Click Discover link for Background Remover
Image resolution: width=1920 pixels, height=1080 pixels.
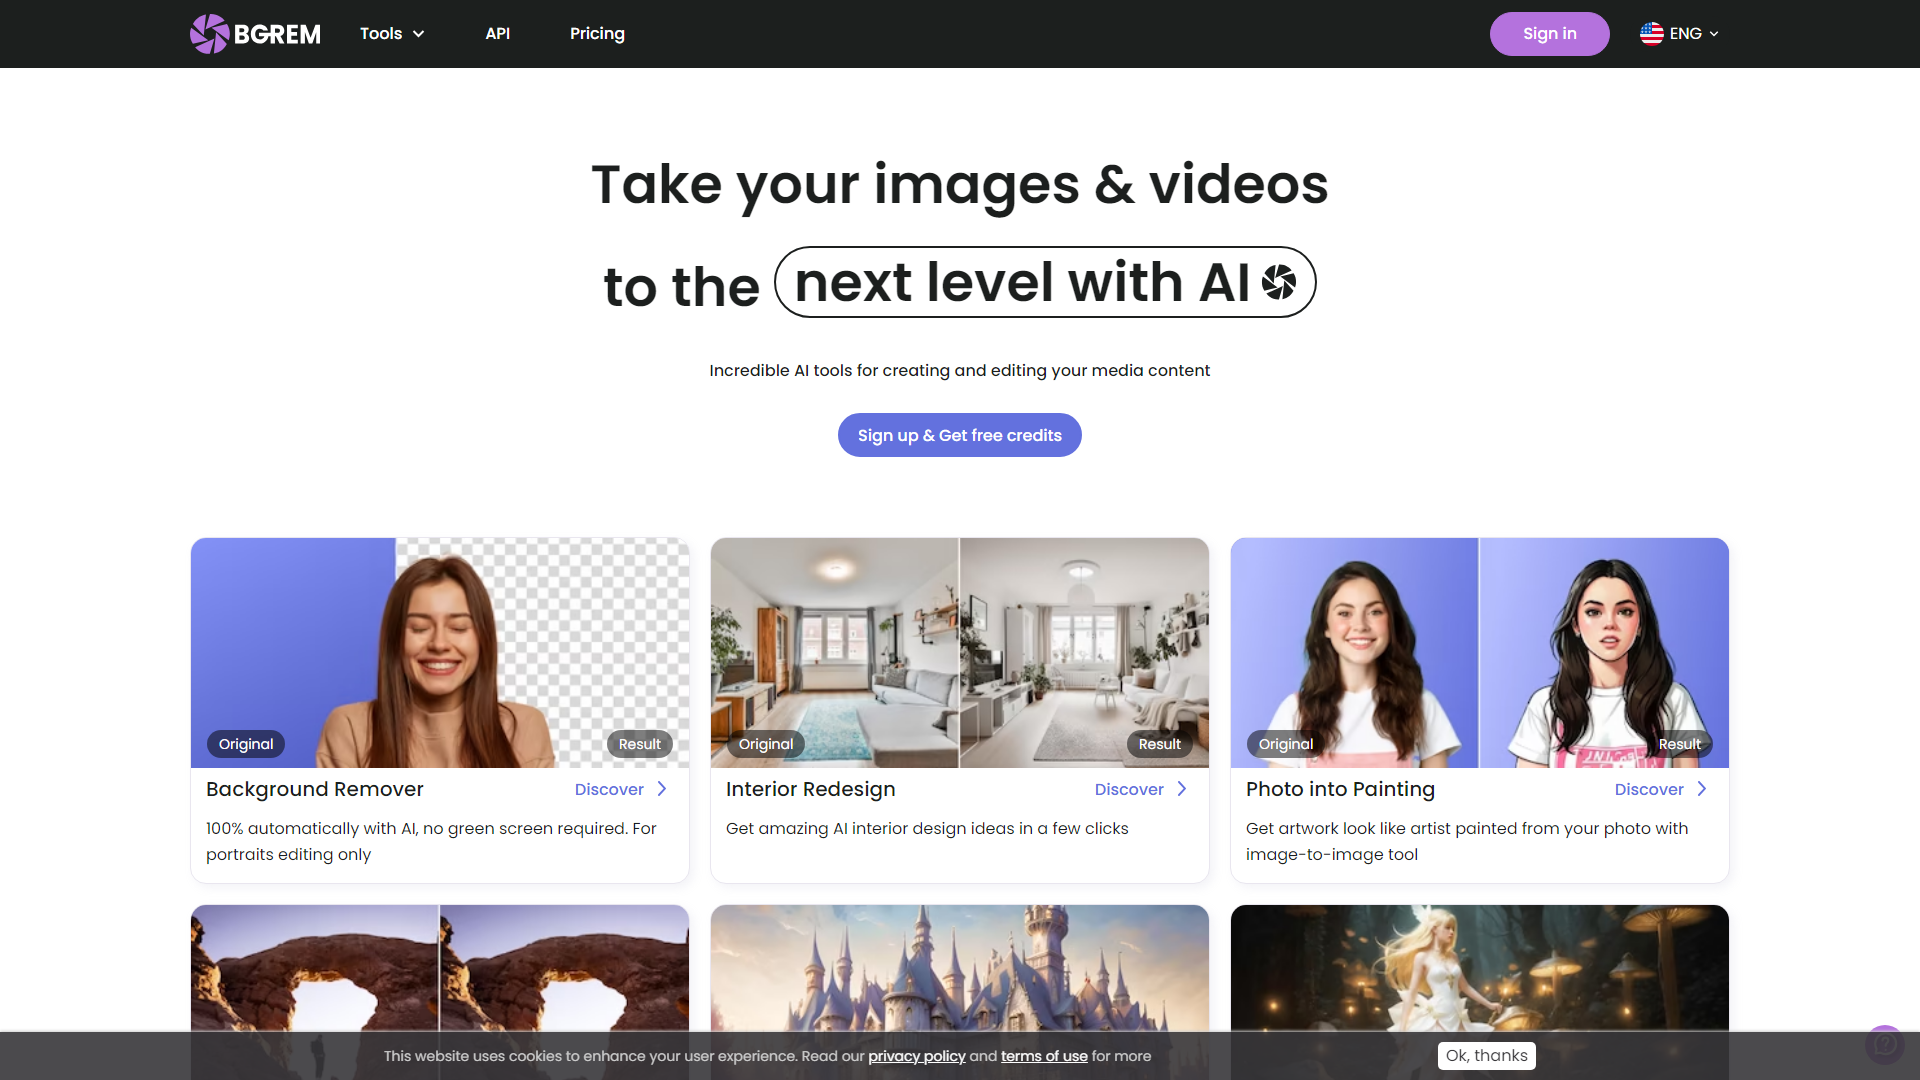click(609, 790)
